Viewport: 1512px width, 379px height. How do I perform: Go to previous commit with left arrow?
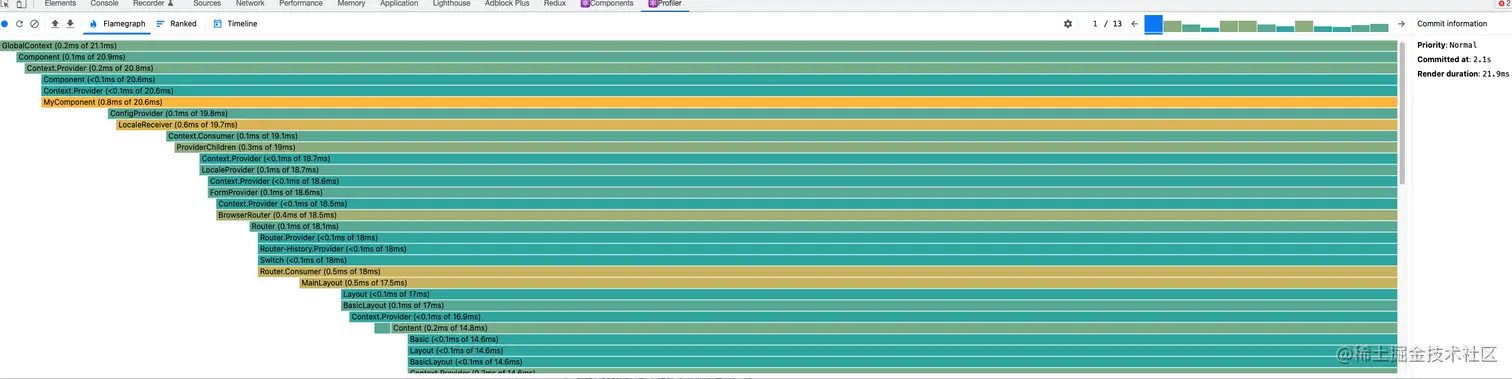pos(1134,24)
